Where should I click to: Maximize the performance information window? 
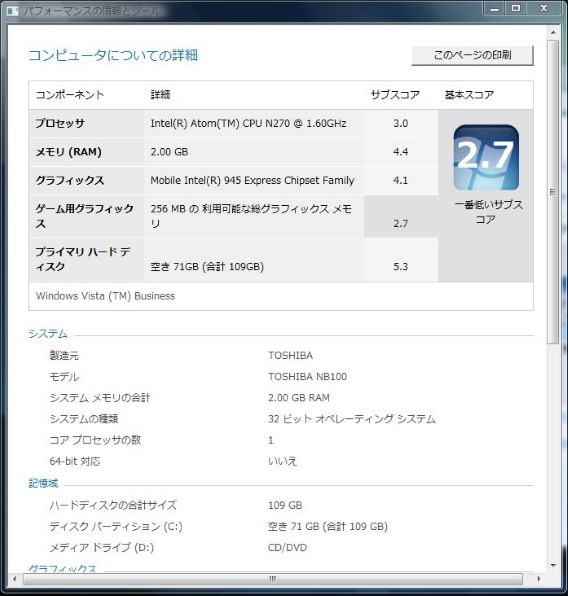tap(516, 8)
